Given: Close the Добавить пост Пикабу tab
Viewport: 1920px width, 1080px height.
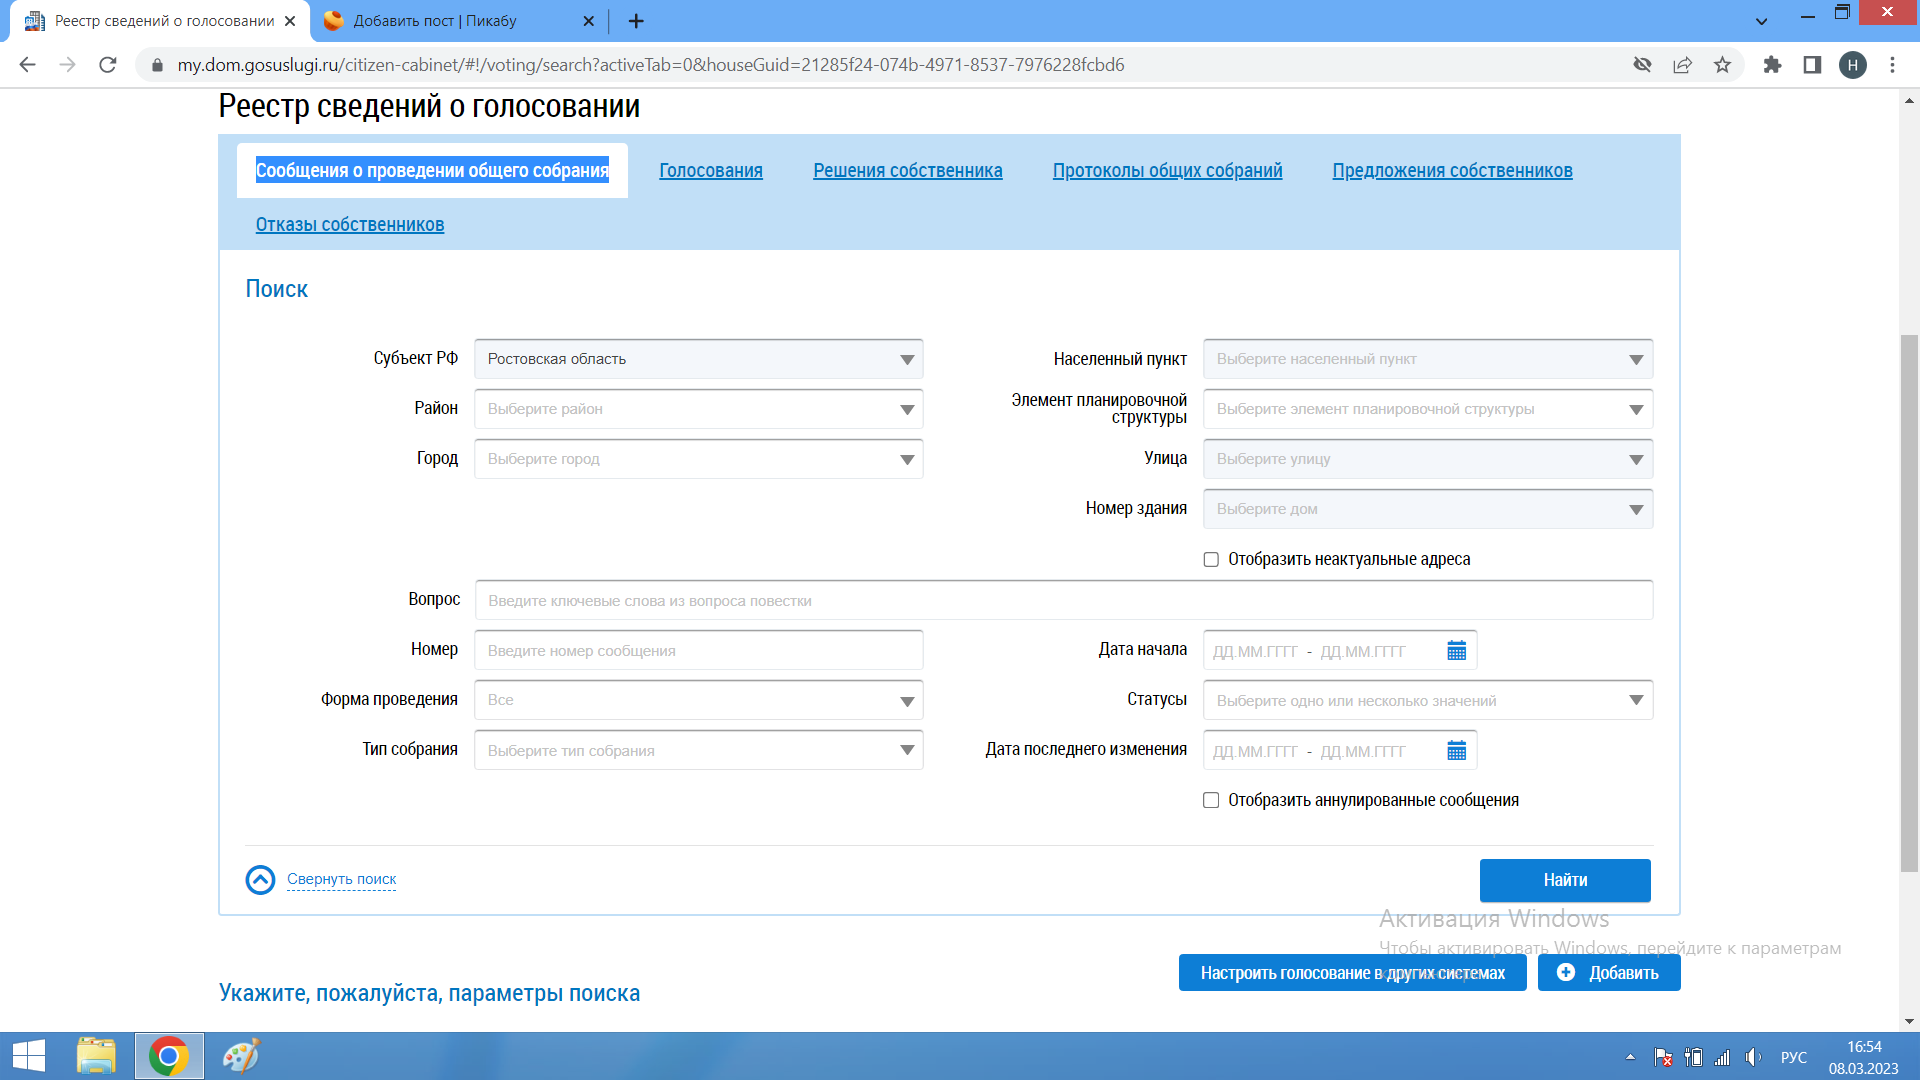Looking at the screenshot, I should pos(588,21).
